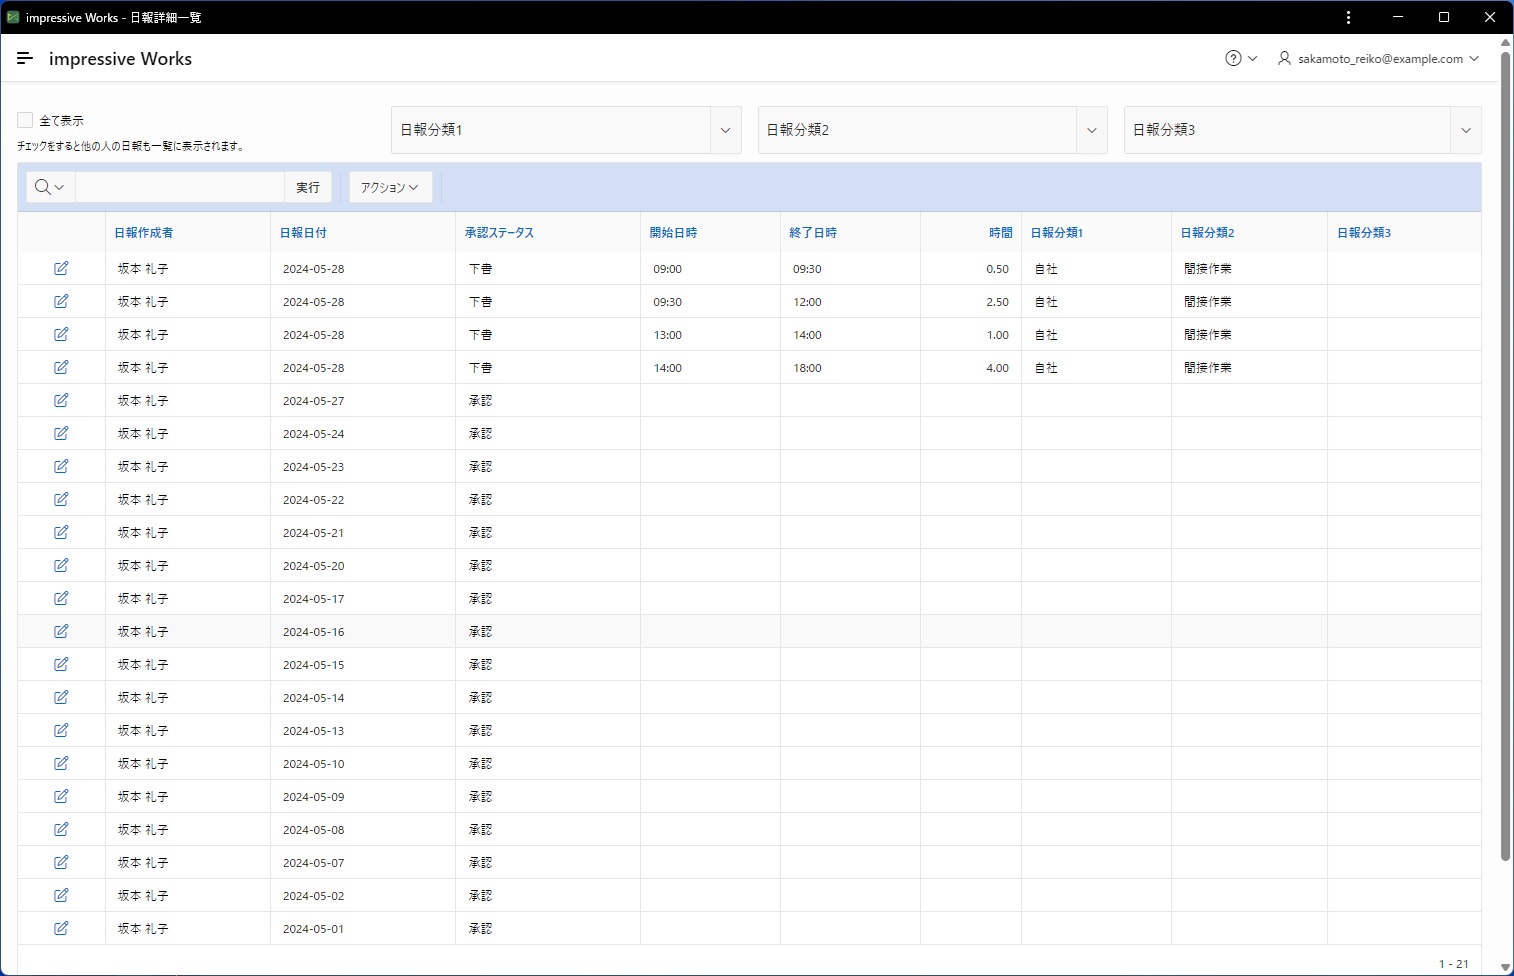Click the app kebab menu in title bar
The height and width of the screenshot is (976, 1514).
[1348, 17]
